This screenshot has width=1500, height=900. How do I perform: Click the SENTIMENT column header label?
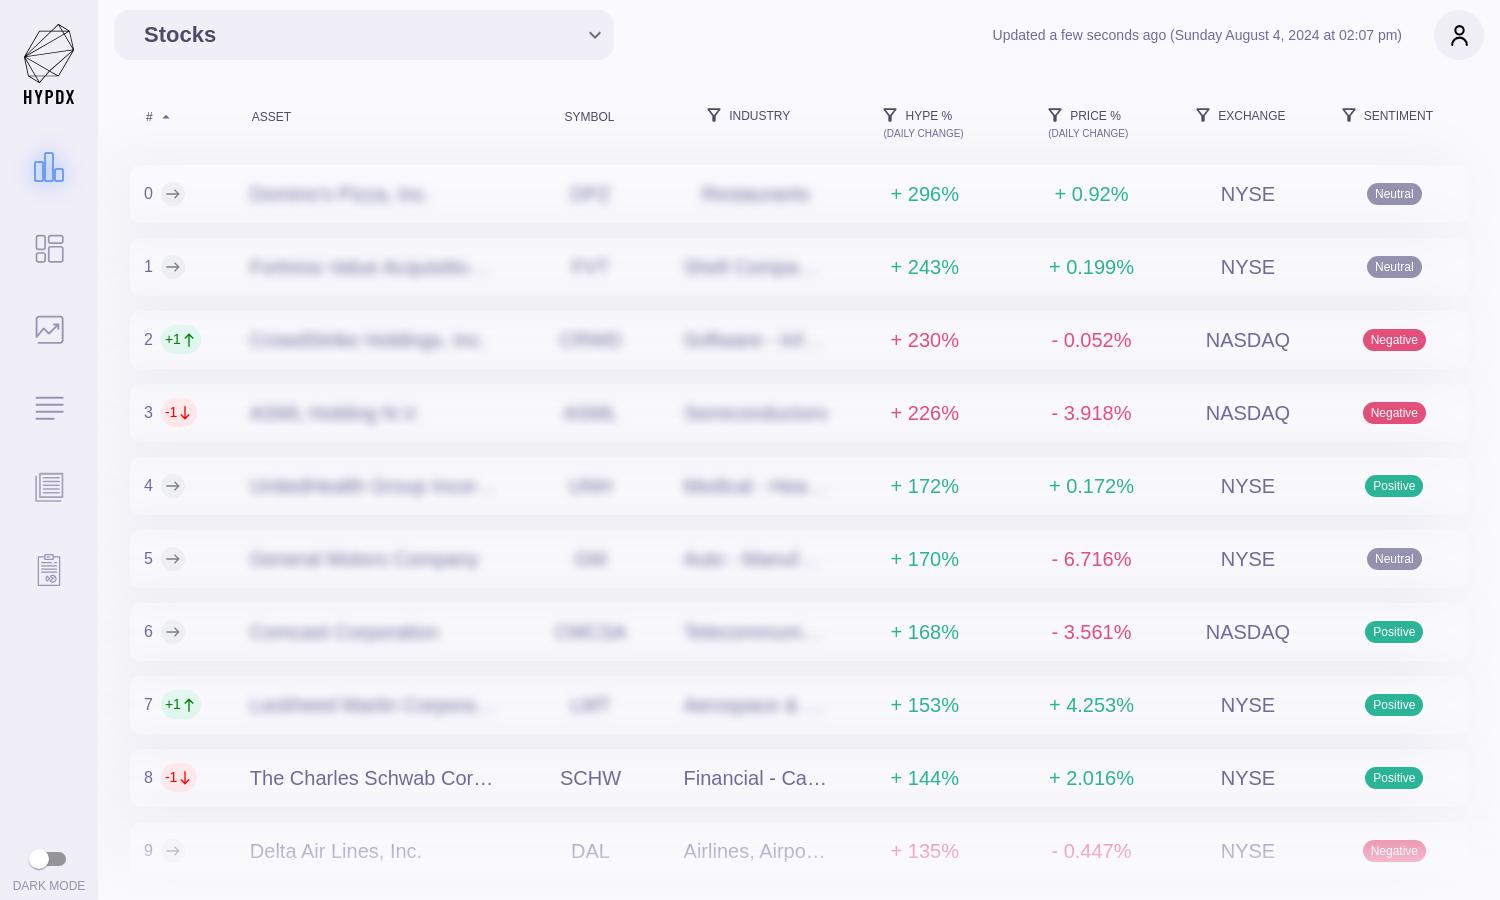[1398, 116]
